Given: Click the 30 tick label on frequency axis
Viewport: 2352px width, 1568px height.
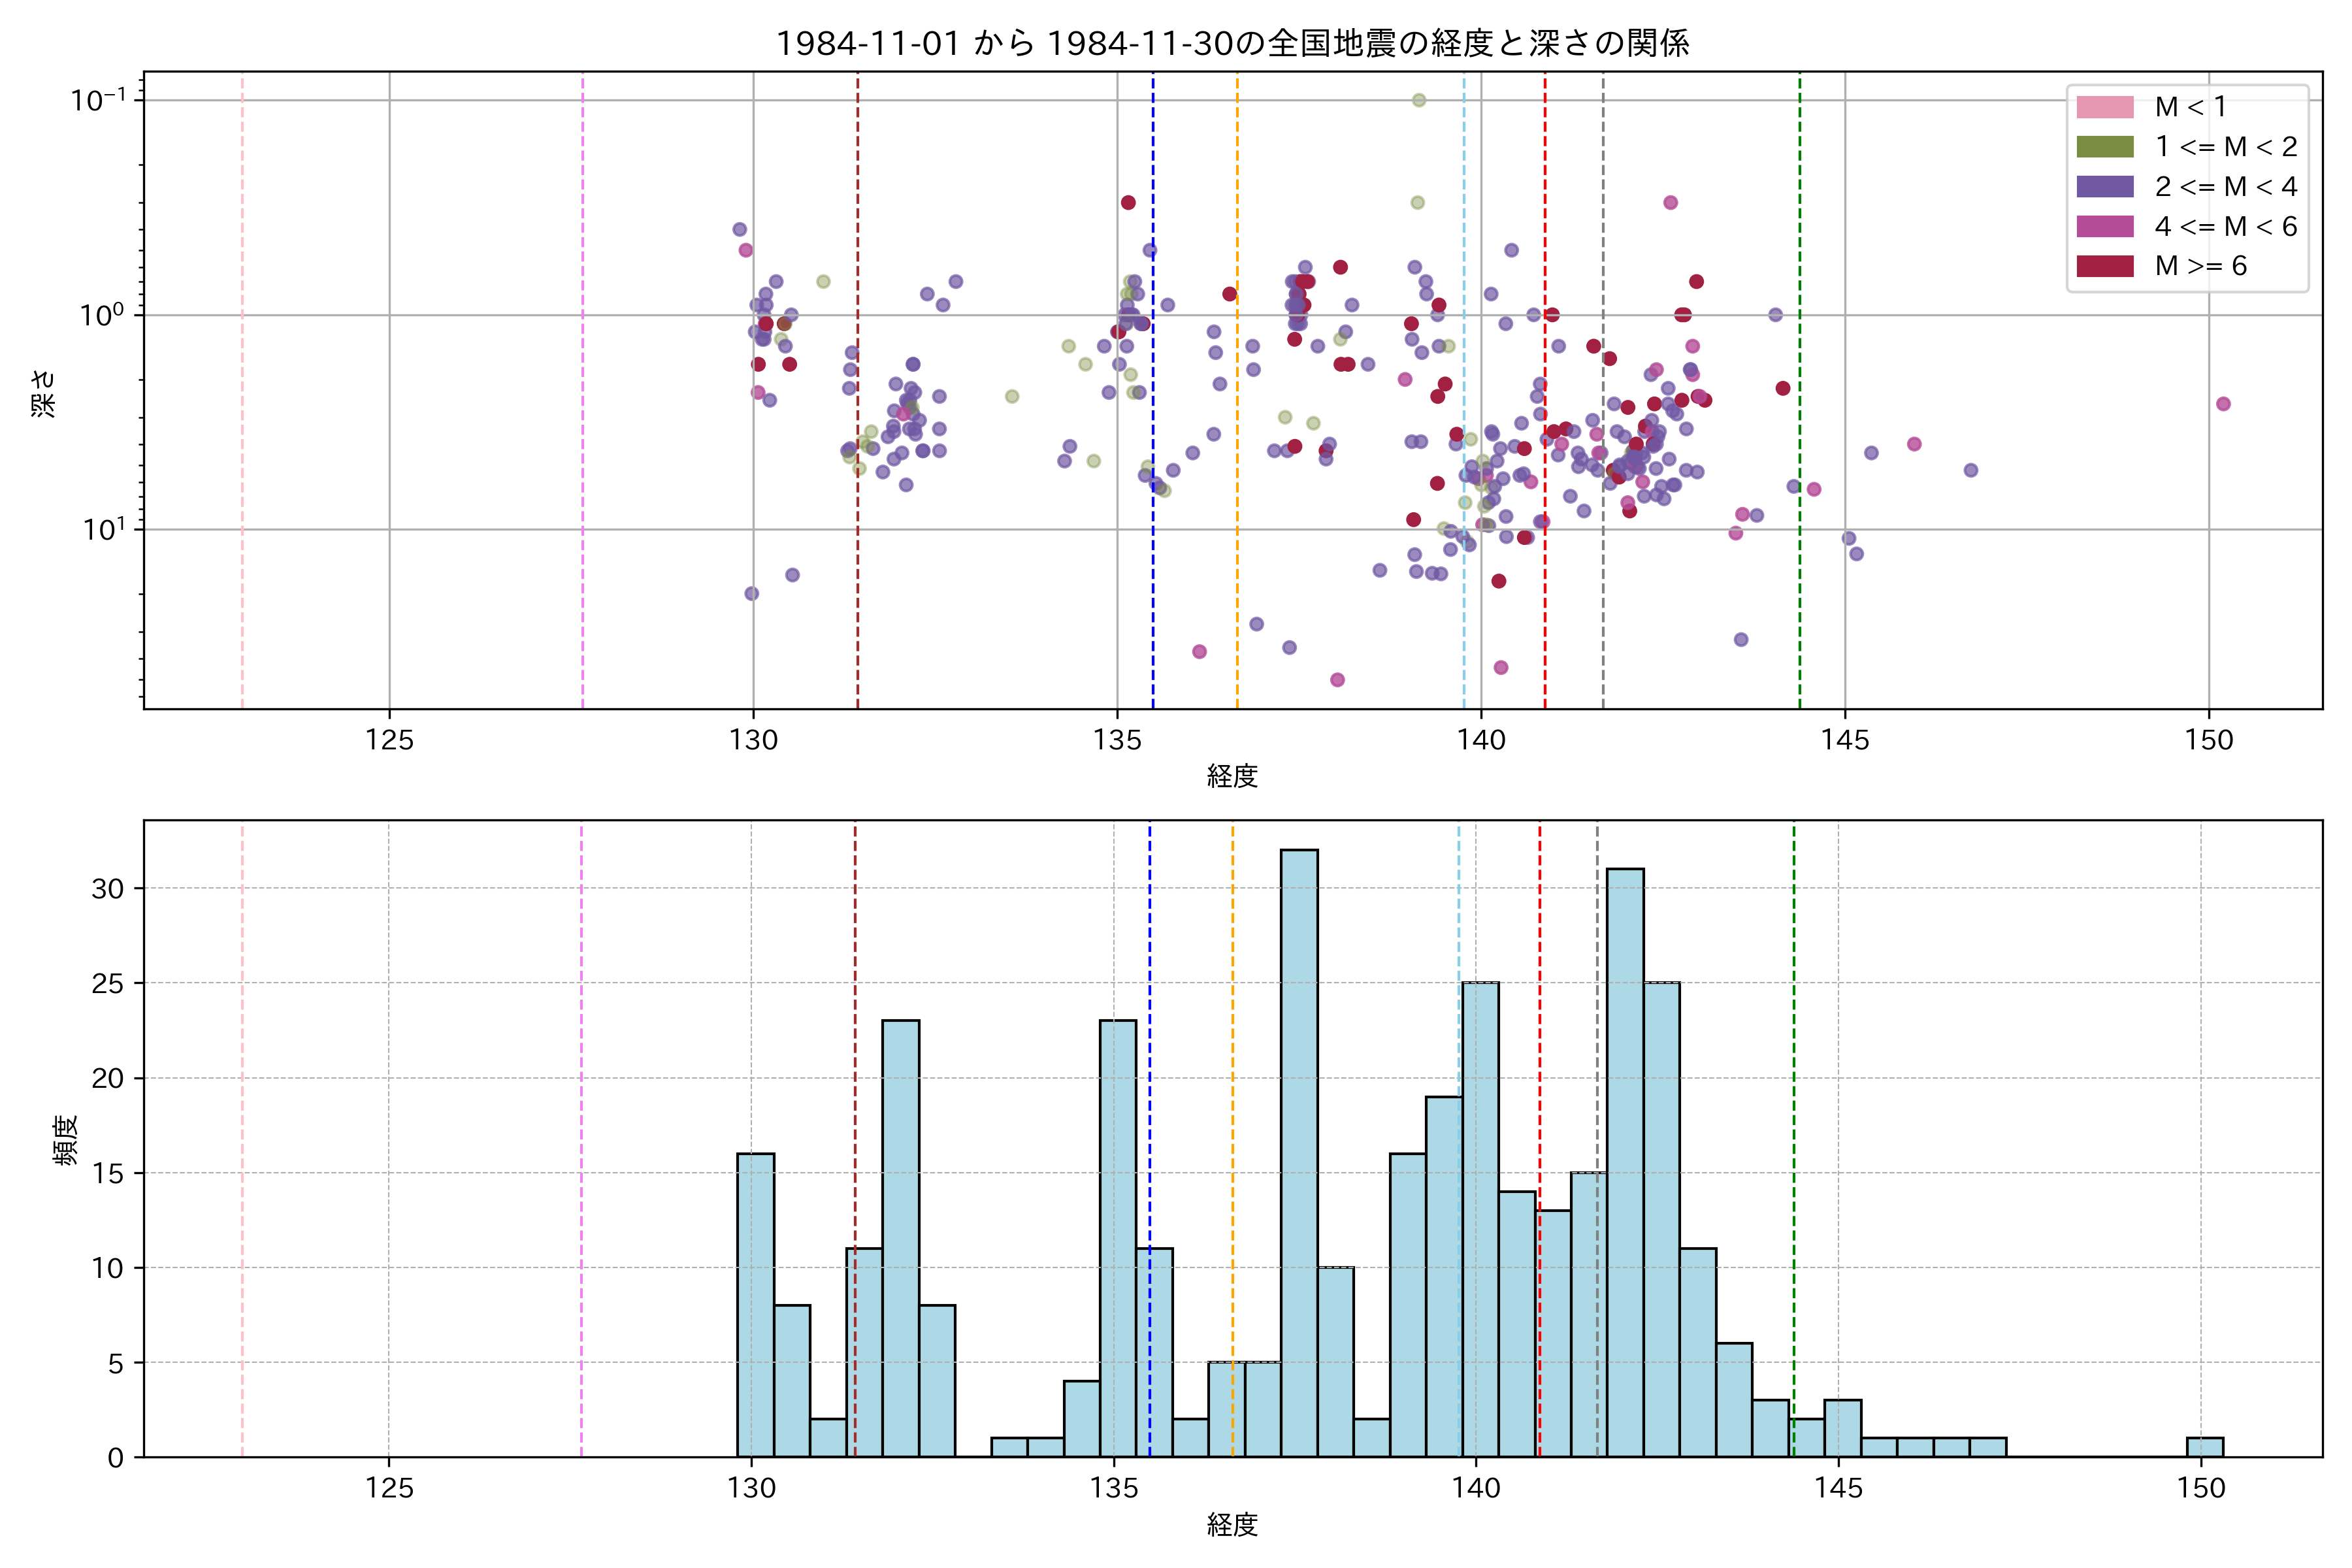Looking at the screenshot, I should click(x=107, y=889).
